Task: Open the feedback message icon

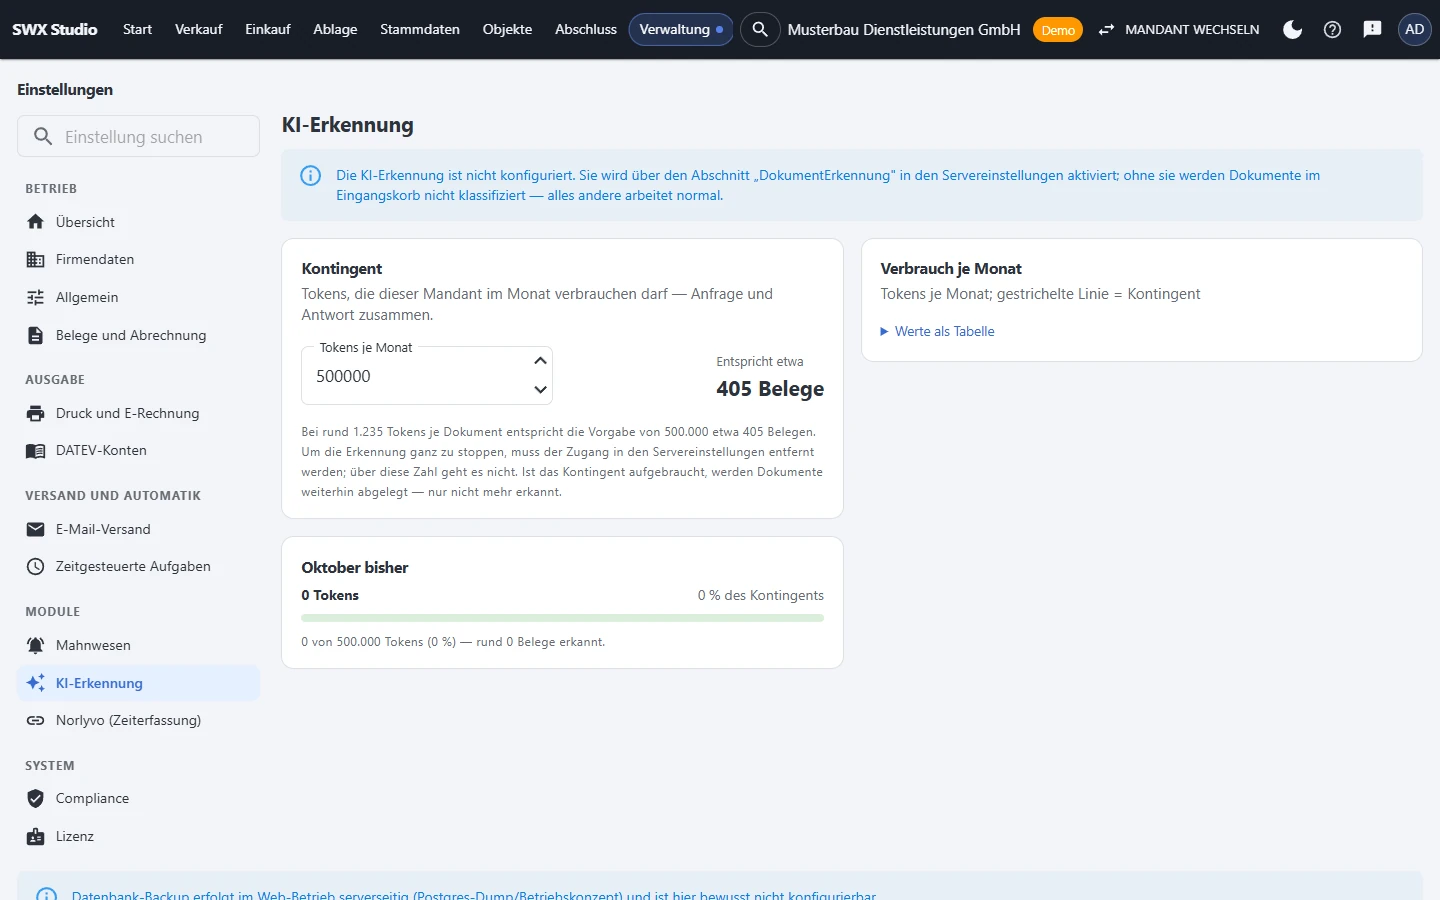Action: point(1372,29)
